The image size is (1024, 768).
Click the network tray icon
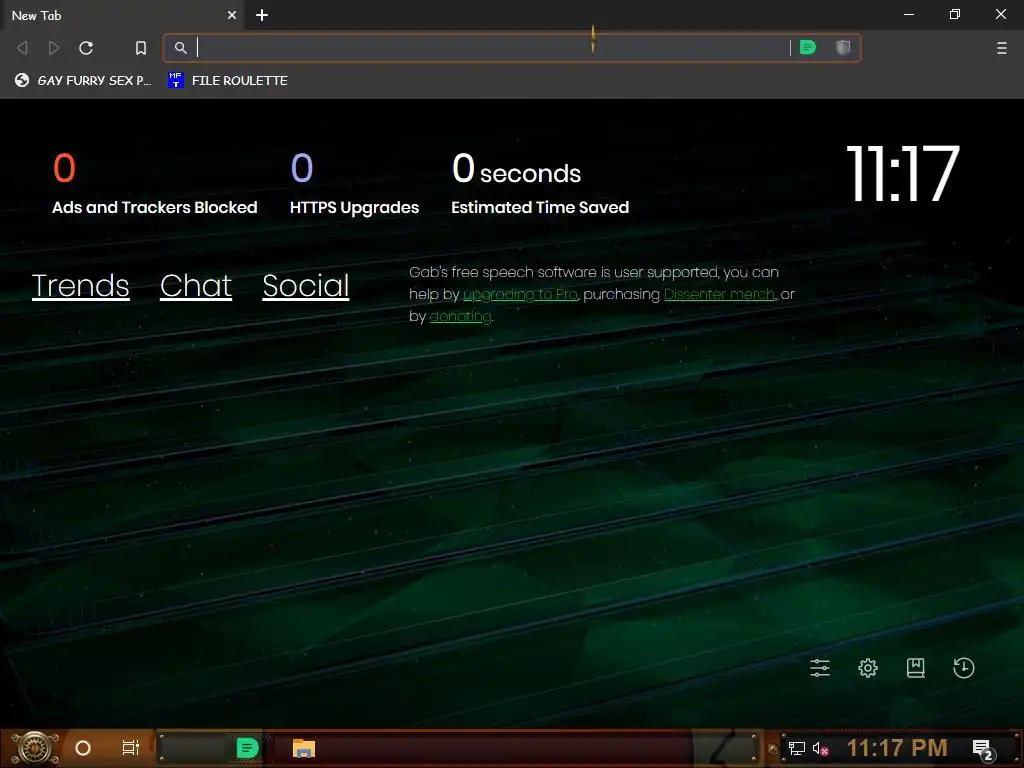coord(797,748)
